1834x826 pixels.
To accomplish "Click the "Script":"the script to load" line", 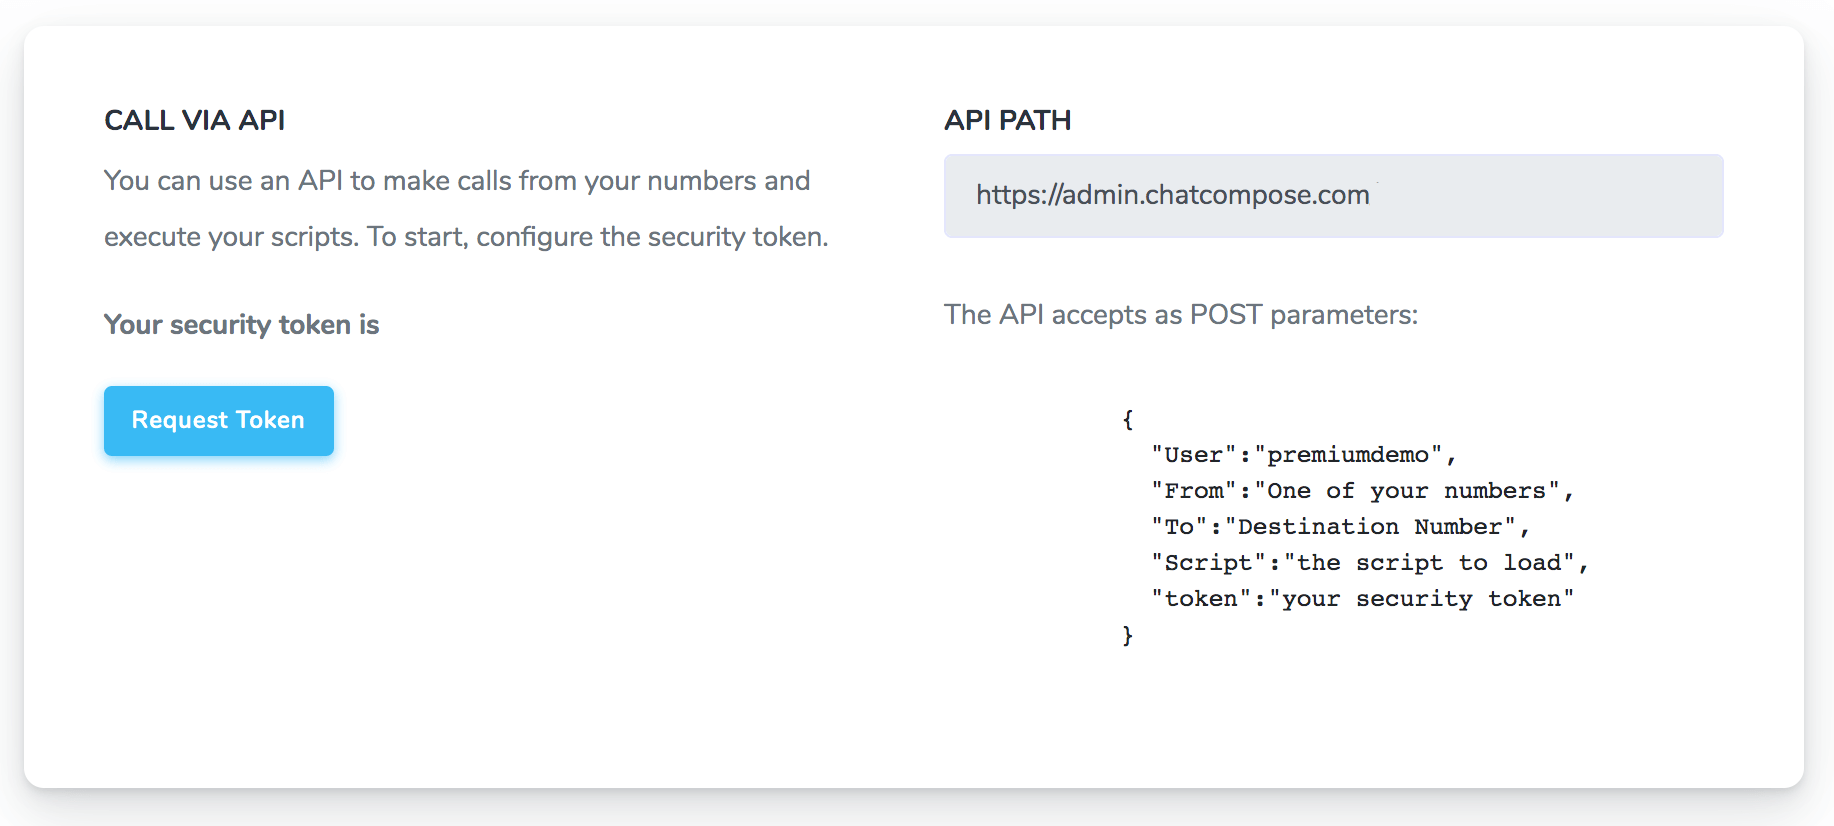I will [x=1370, y=563].
